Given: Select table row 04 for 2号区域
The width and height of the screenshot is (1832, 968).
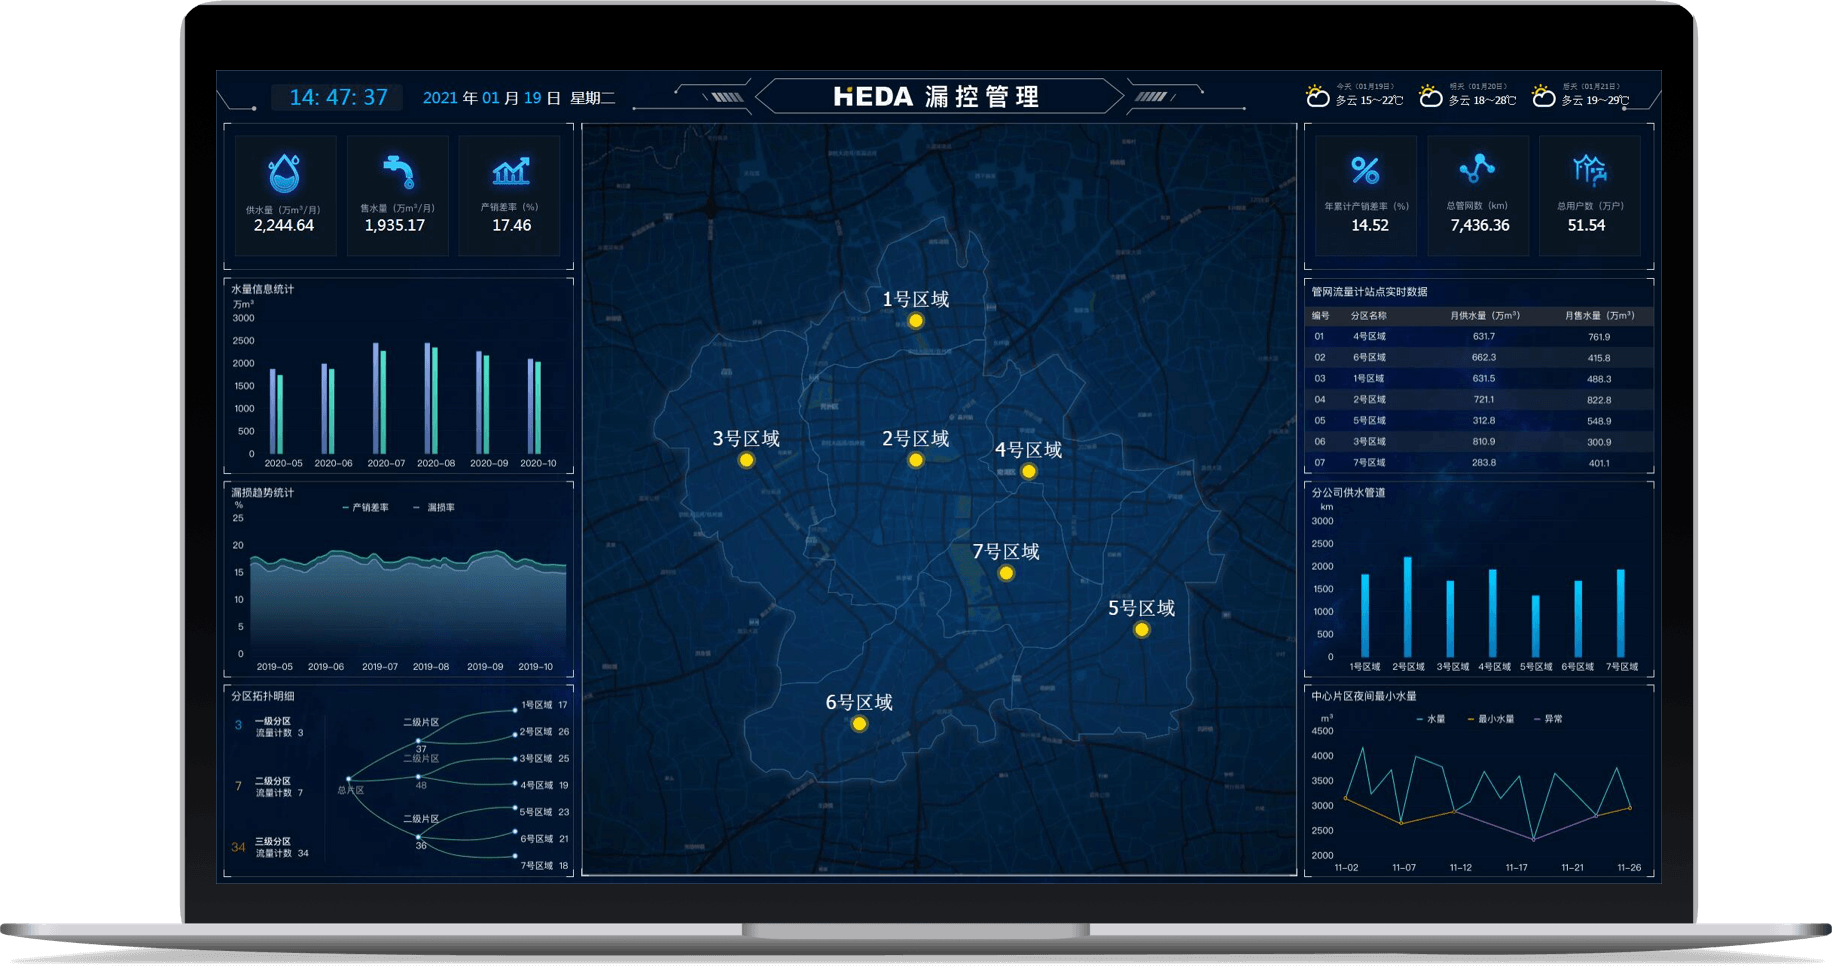Looking at the screenshot, I should 1478,400.
